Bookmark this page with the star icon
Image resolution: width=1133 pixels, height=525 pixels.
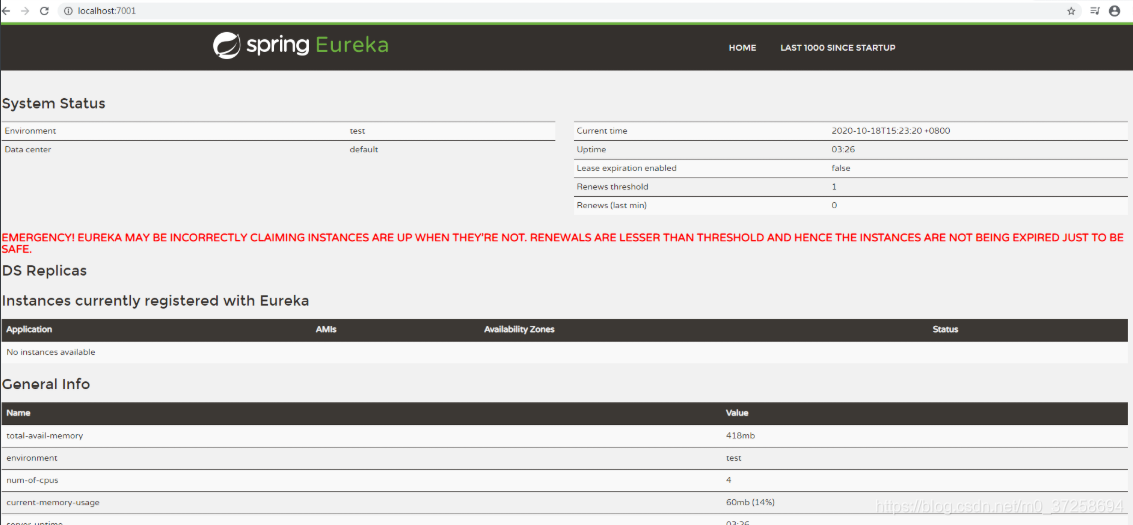1071,11
